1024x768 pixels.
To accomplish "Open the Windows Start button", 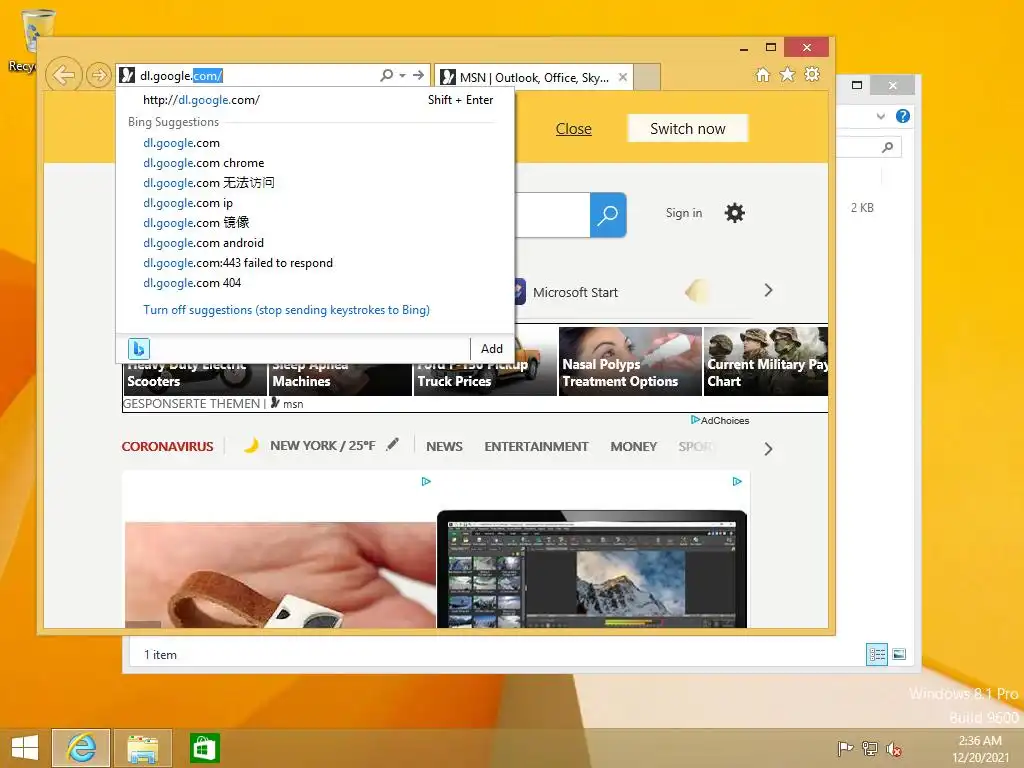I will click(x=25, y=748).
